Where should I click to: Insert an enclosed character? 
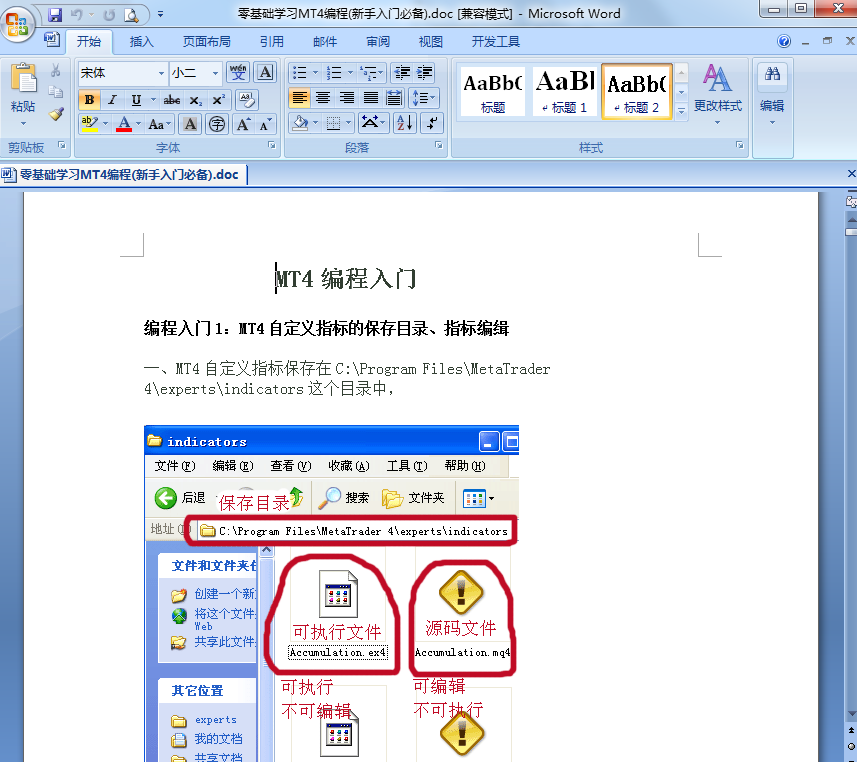(x=217, y=124)
